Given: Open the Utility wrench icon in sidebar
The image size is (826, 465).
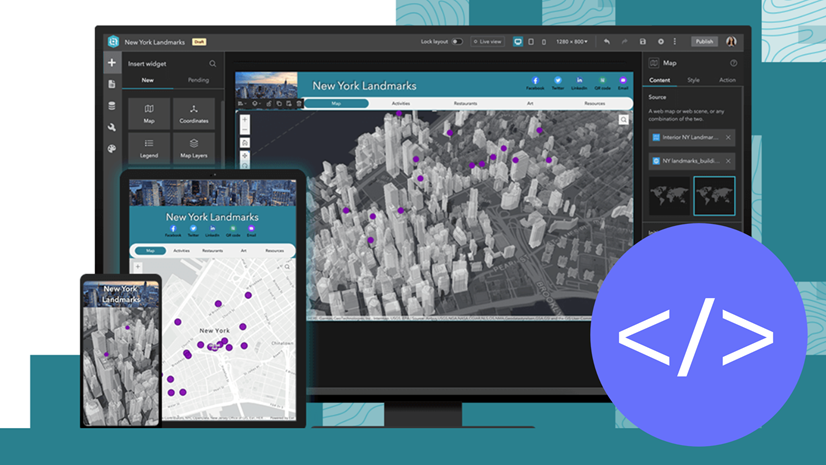Looking at the screenshot, I should tap(112, 127).
